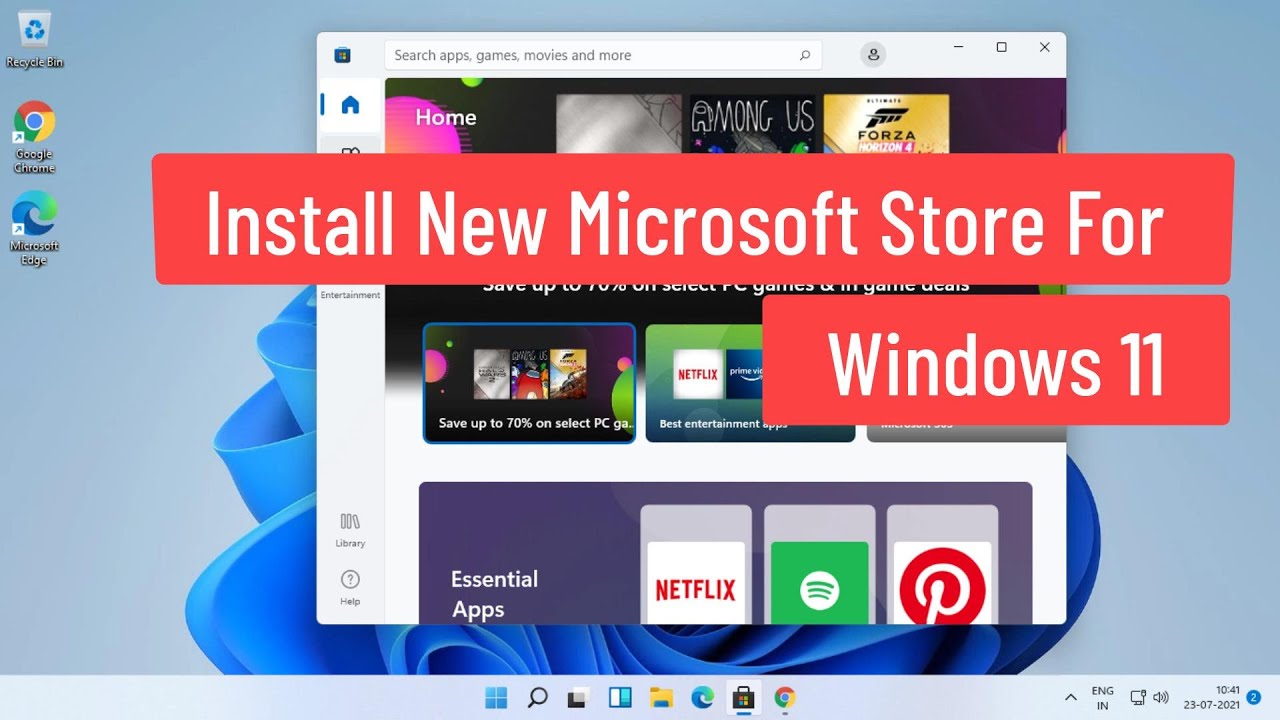Launch Chrome from the taskbar
The height and width of the screenshot is (720, 1280).
click(x=785, y=697)
